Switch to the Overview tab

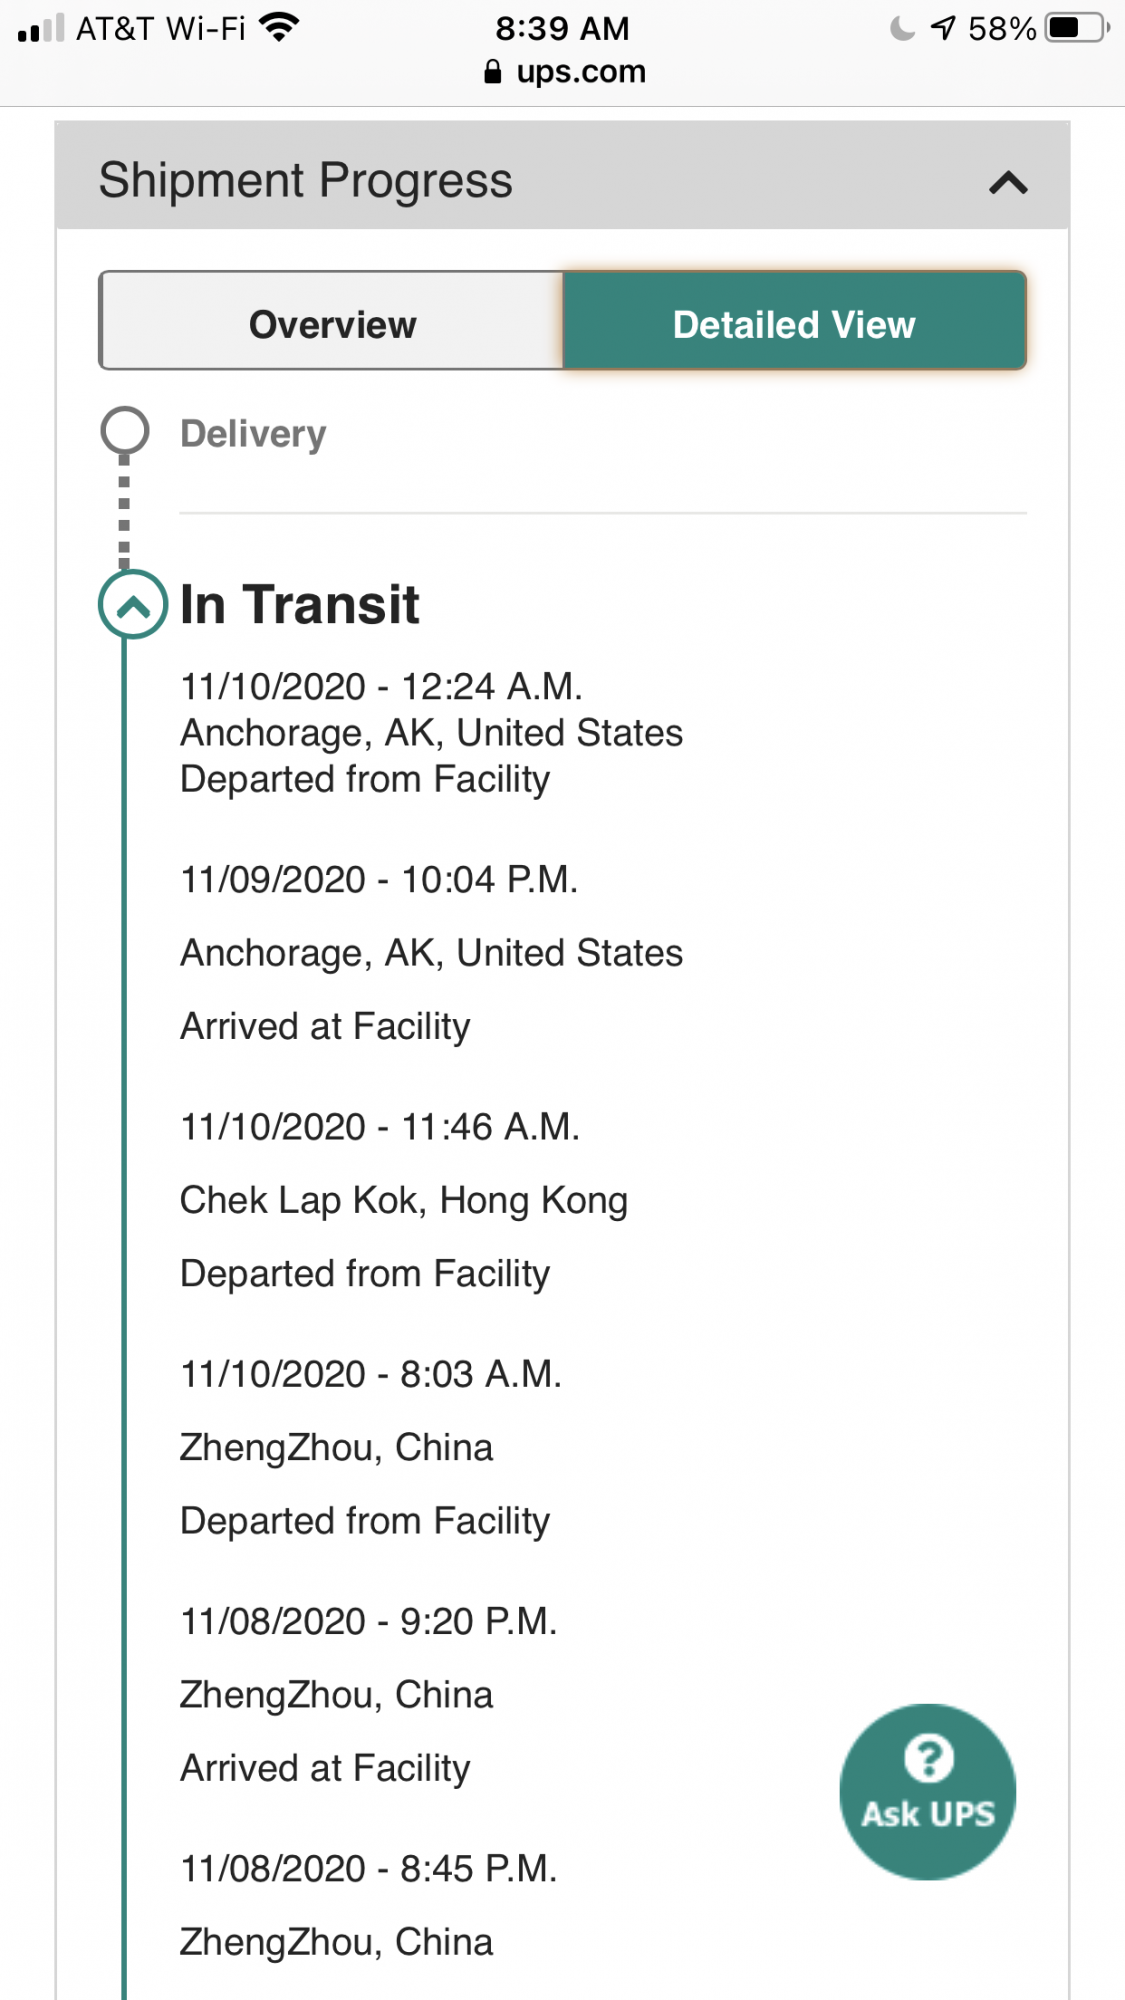[332, 324]
